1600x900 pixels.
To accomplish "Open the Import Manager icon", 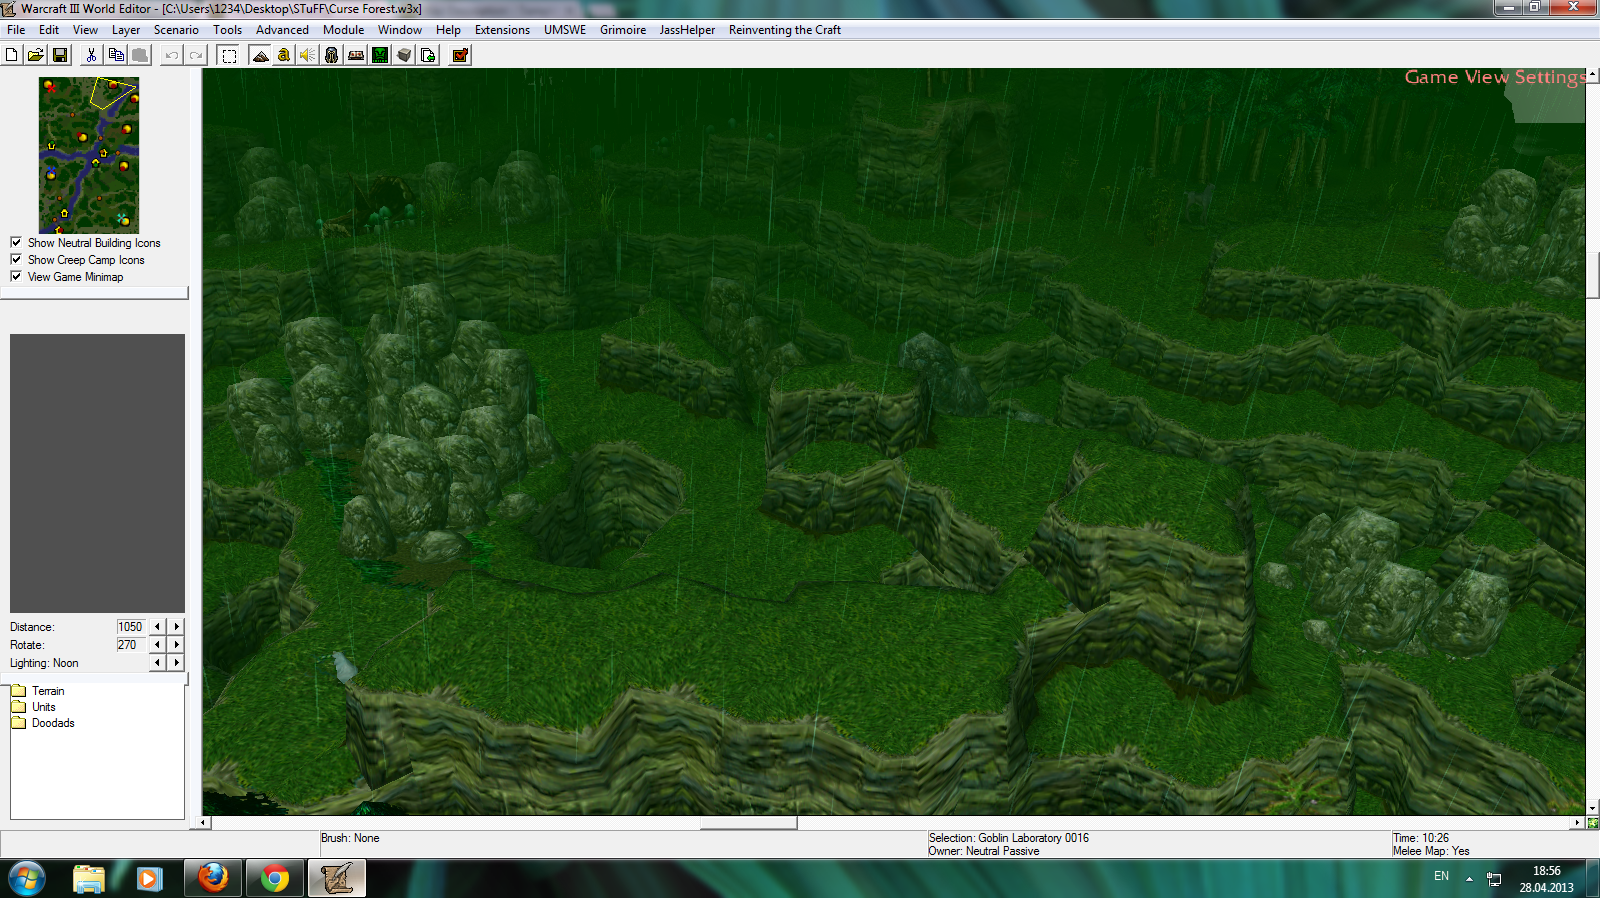I will [428, 55].
